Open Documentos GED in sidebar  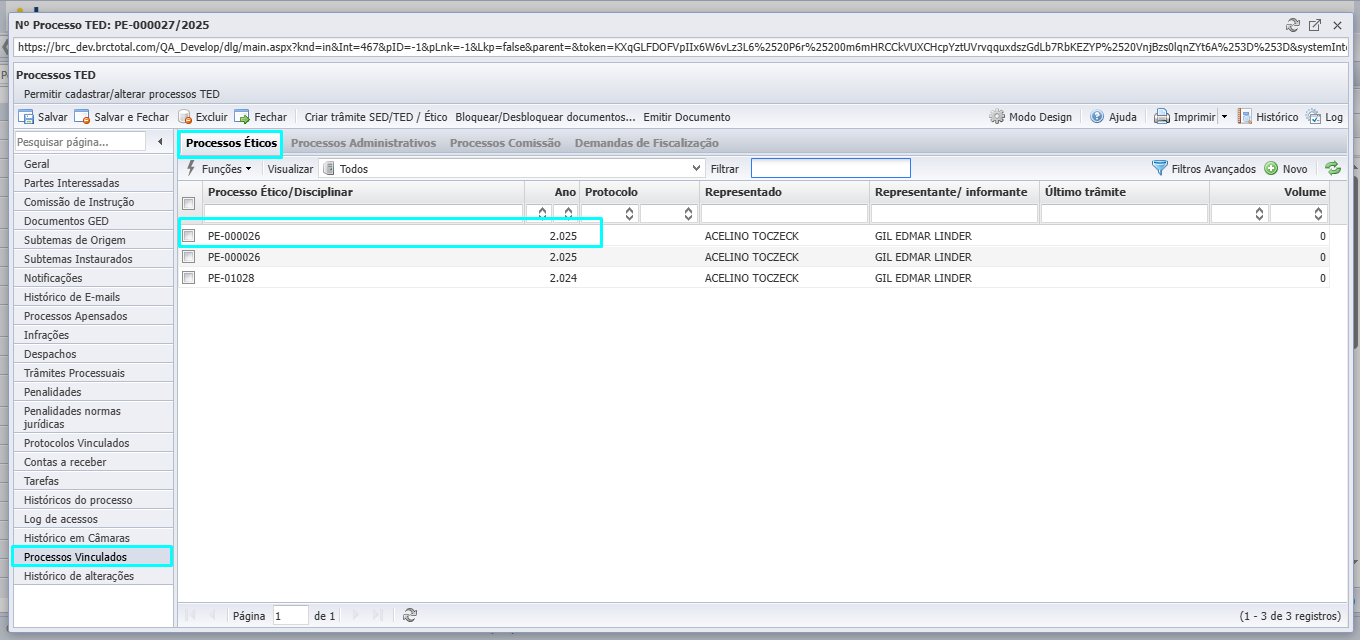[x=93, y=221]
